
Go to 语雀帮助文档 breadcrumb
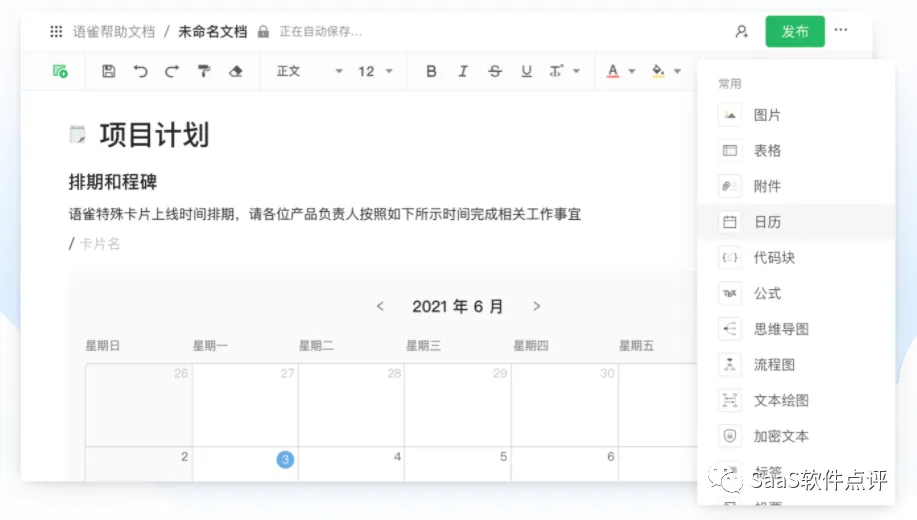click(x=113, y=32)
